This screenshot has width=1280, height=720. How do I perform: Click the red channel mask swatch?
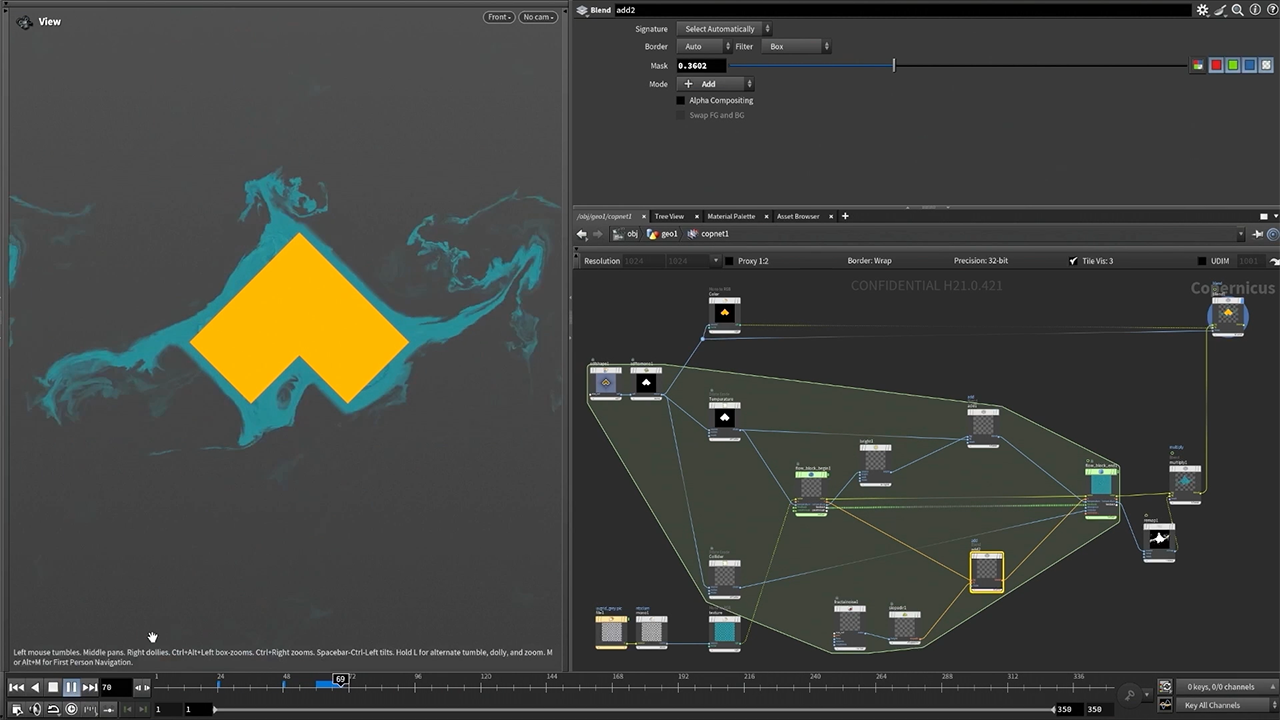1216,66
